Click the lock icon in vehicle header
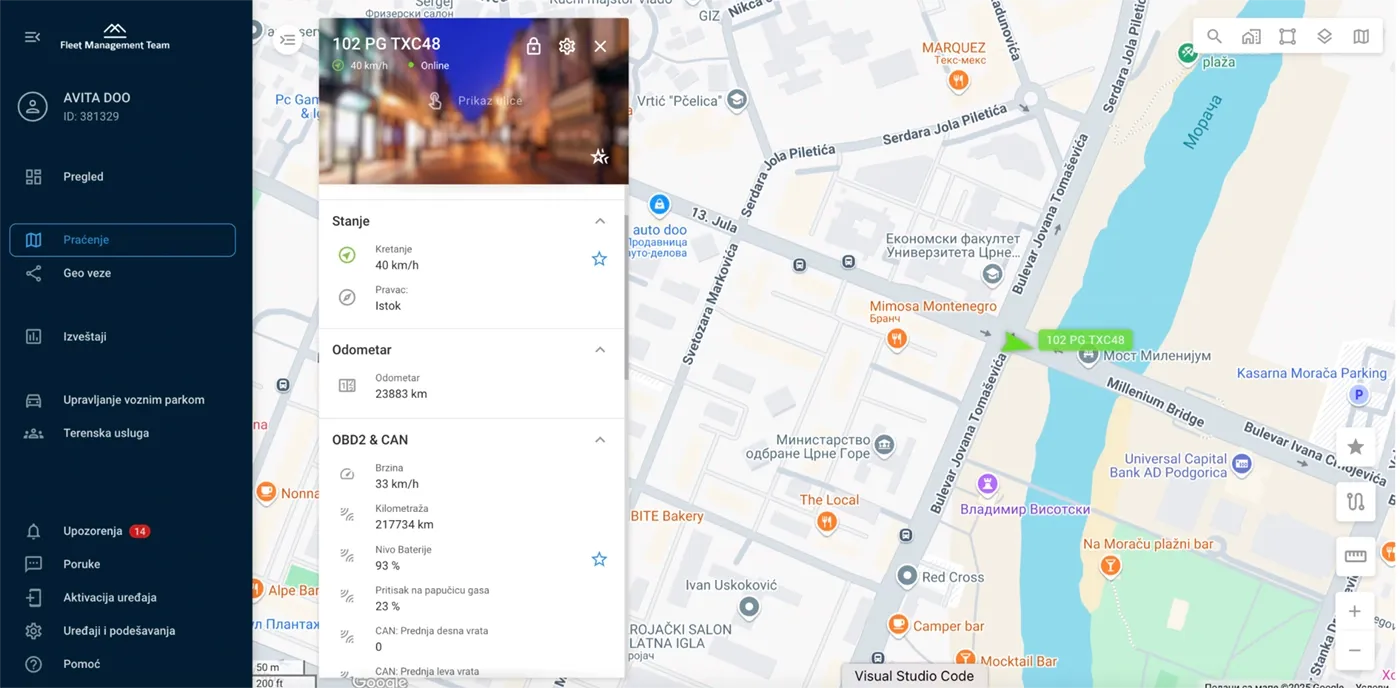 pyautogui.click(x=534, y=46)
